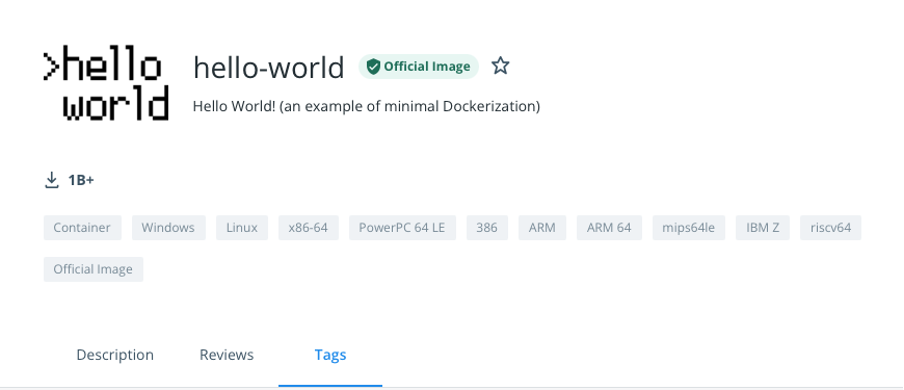This screenshot has height=390, width=904.
Task: Click the Linux chip
Action: 242,227
